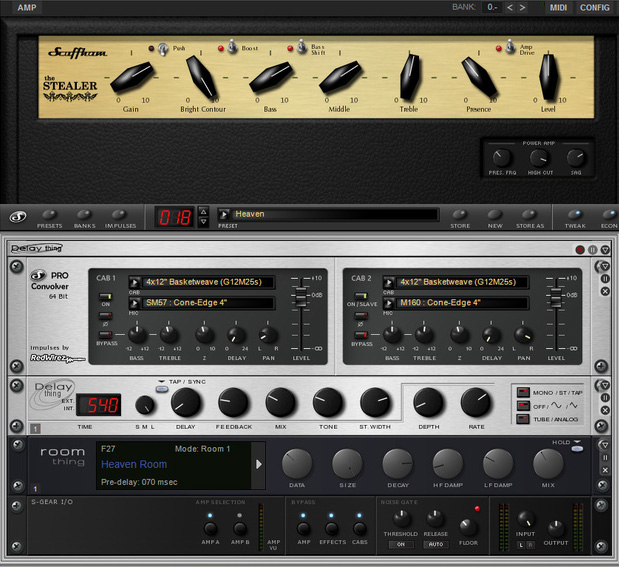Open the Heaven preset dropdown
The image size is (619, 567).
pos(223,214)
